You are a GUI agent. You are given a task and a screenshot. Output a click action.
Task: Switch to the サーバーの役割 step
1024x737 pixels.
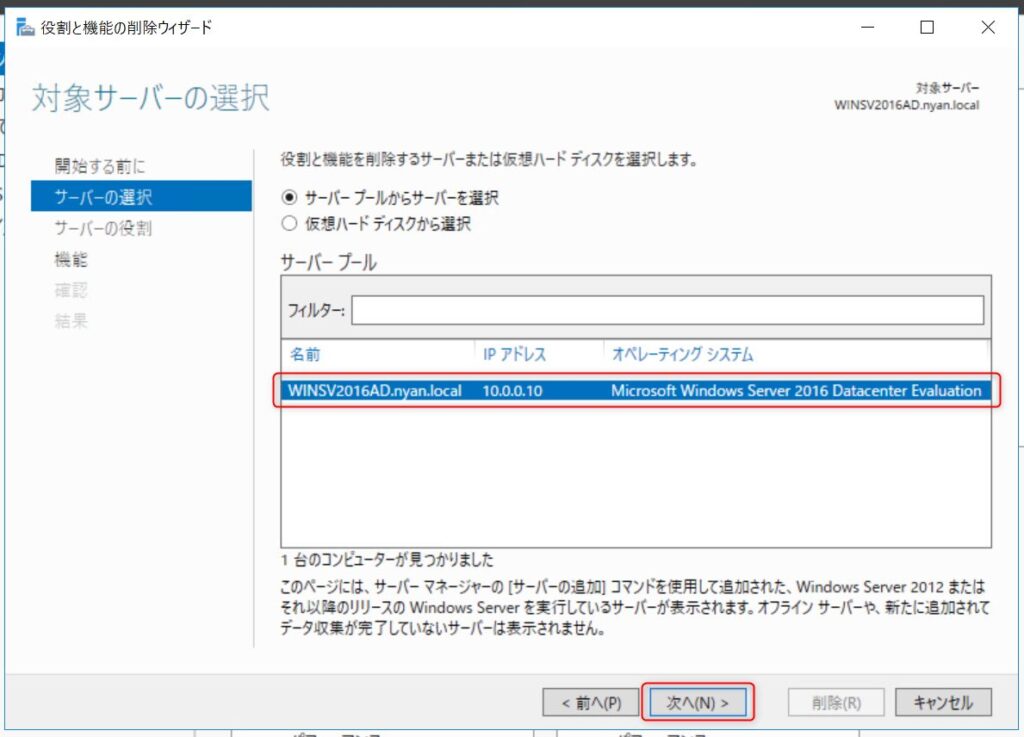point(103,228)
